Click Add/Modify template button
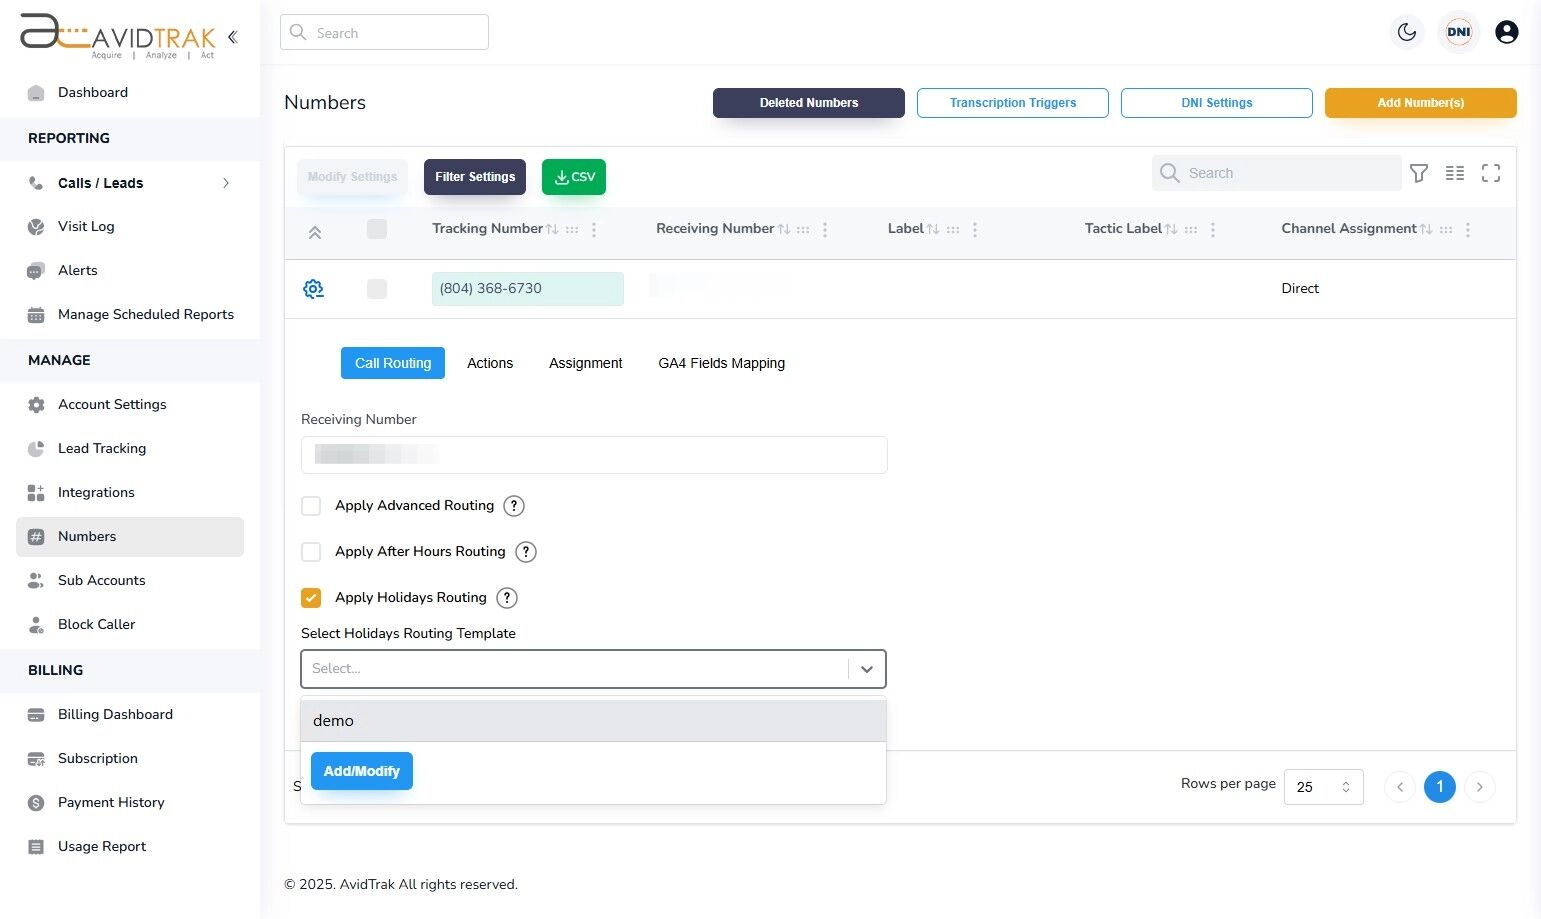 click(x=362, y=771)
